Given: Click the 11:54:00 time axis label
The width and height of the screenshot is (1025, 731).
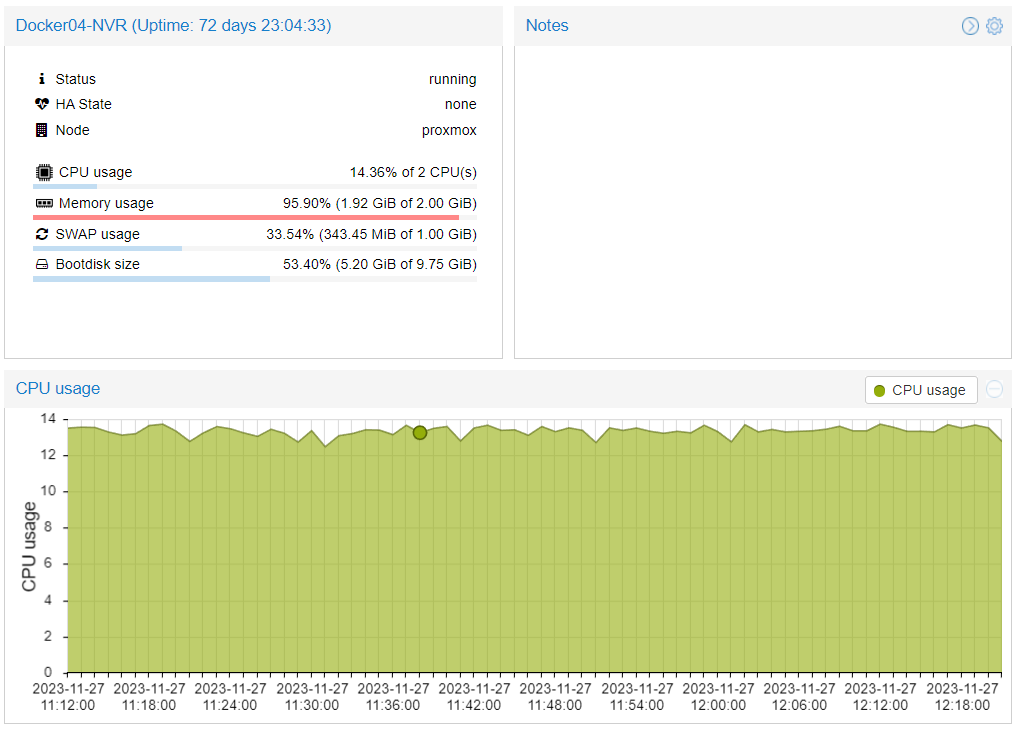Looking at the screenshot, I should 637,697.
